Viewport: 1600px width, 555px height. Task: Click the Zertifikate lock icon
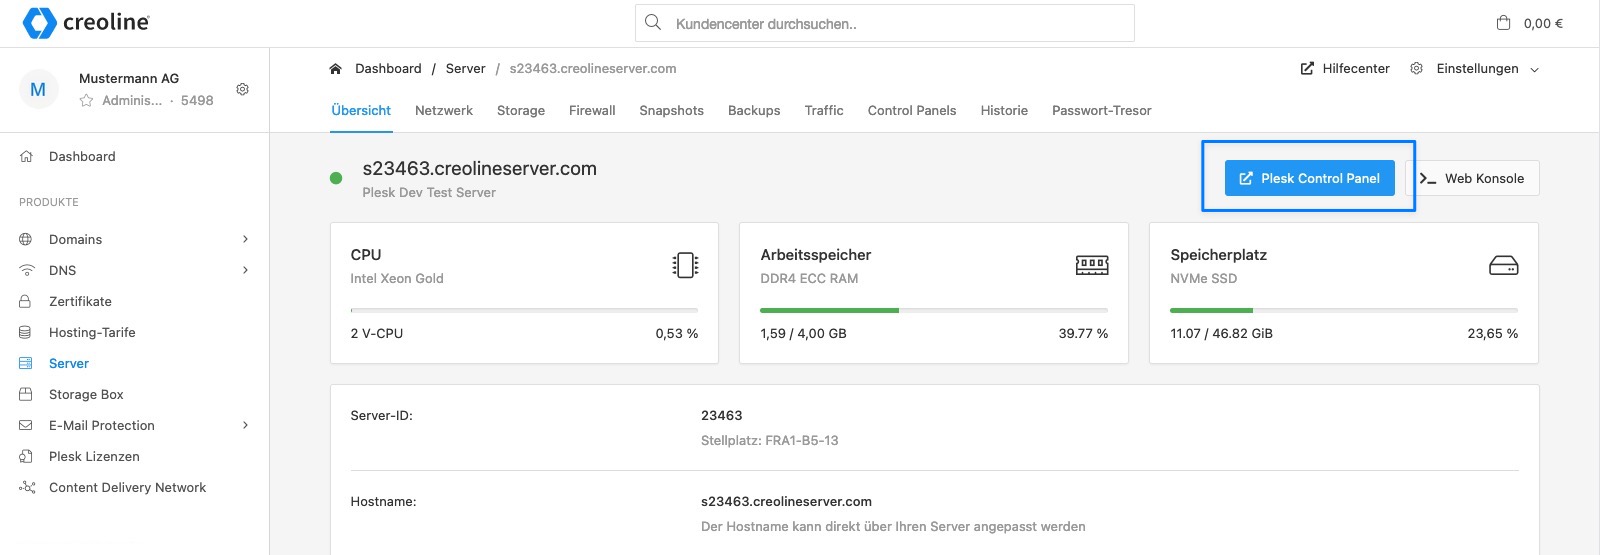point(26,301)
